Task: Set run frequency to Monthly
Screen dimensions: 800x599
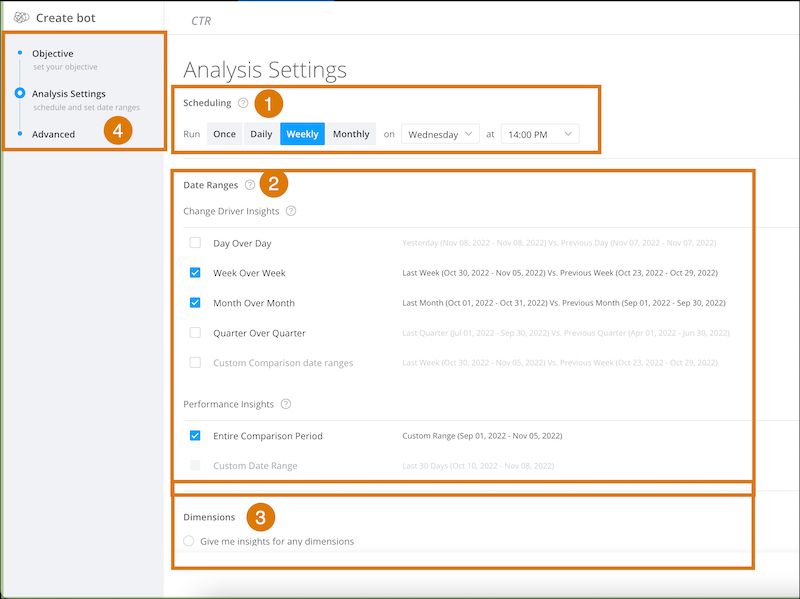Action: [x=351, y=134]
